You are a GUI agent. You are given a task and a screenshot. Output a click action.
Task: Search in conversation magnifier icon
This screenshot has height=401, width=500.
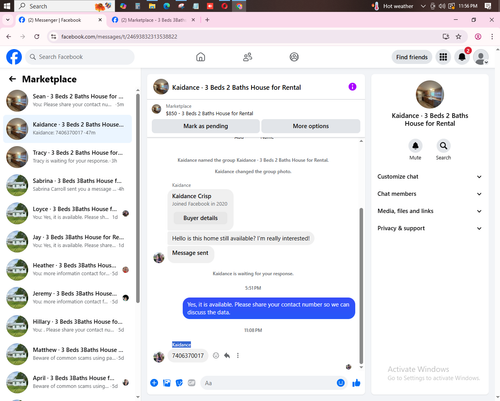(443, 146)
